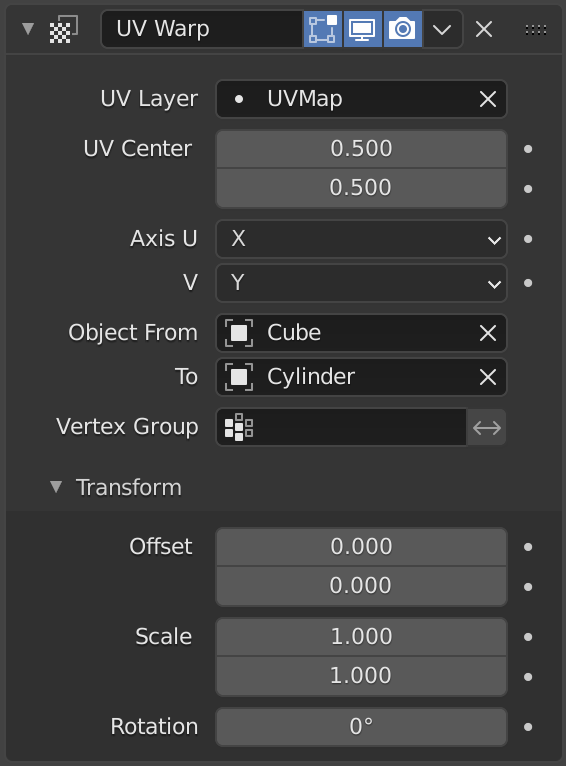566x766 pixels.
Task: Toggle render visibility camera icon
Action: click(x=402, y=29)
